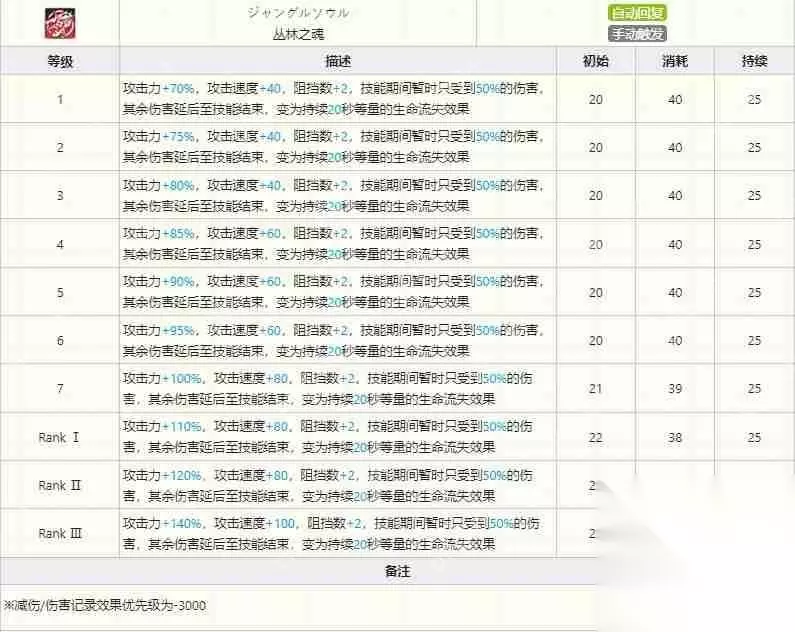Image resolution: width=795 pixels, height=632 pixels.
Task: Click the 初始 column header
Action: 596,61
